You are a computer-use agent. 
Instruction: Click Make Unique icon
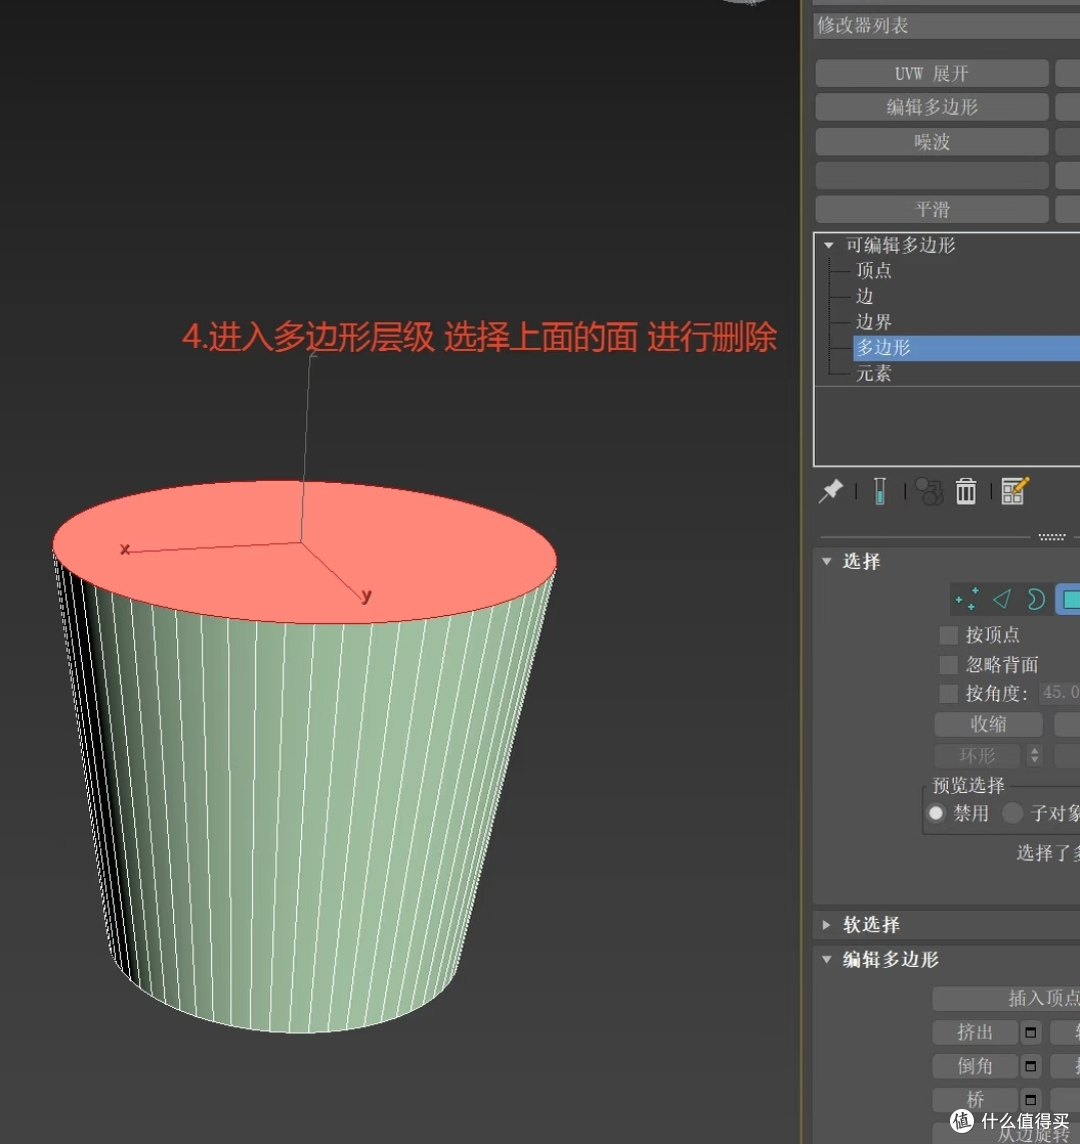click(x=929, y=491)
